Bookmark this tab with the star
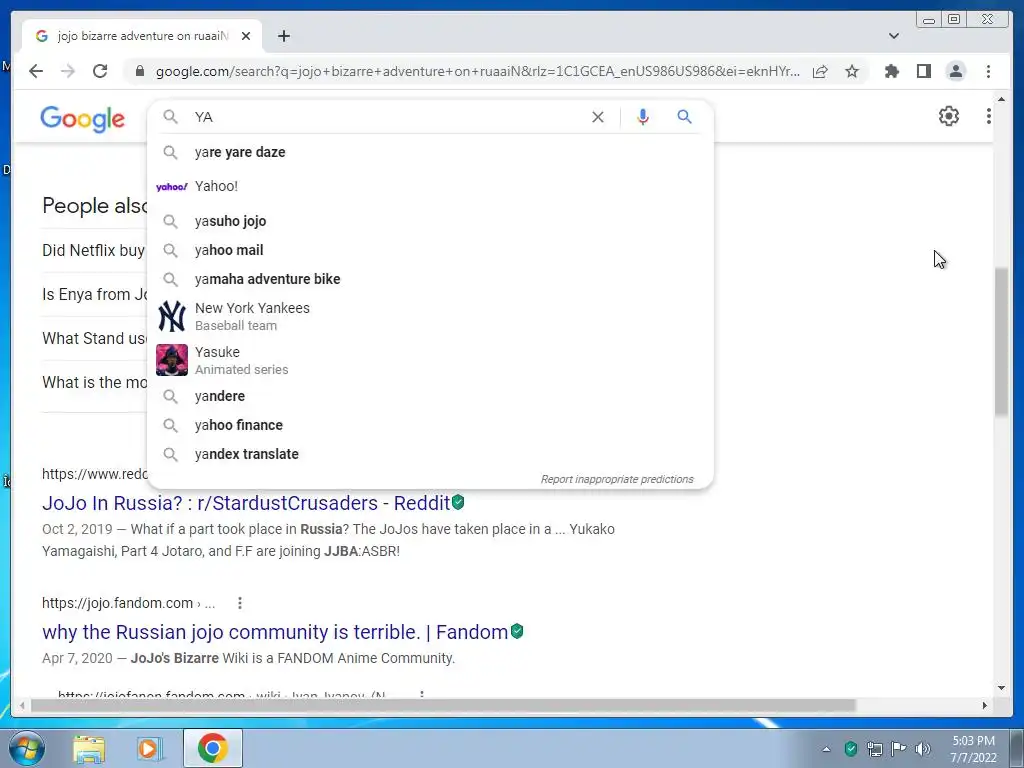The image size is (1024, 768). point(852,71)
